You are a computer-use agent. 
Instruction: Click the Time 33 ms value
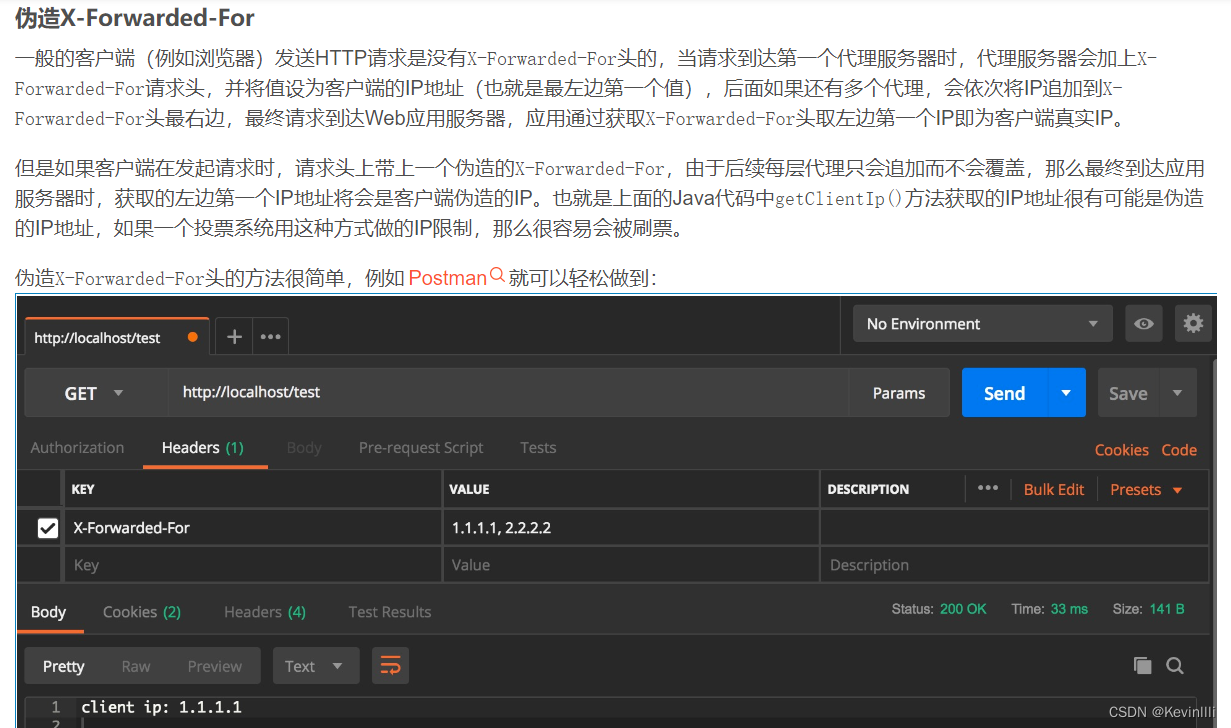[x=1069, y=609]
